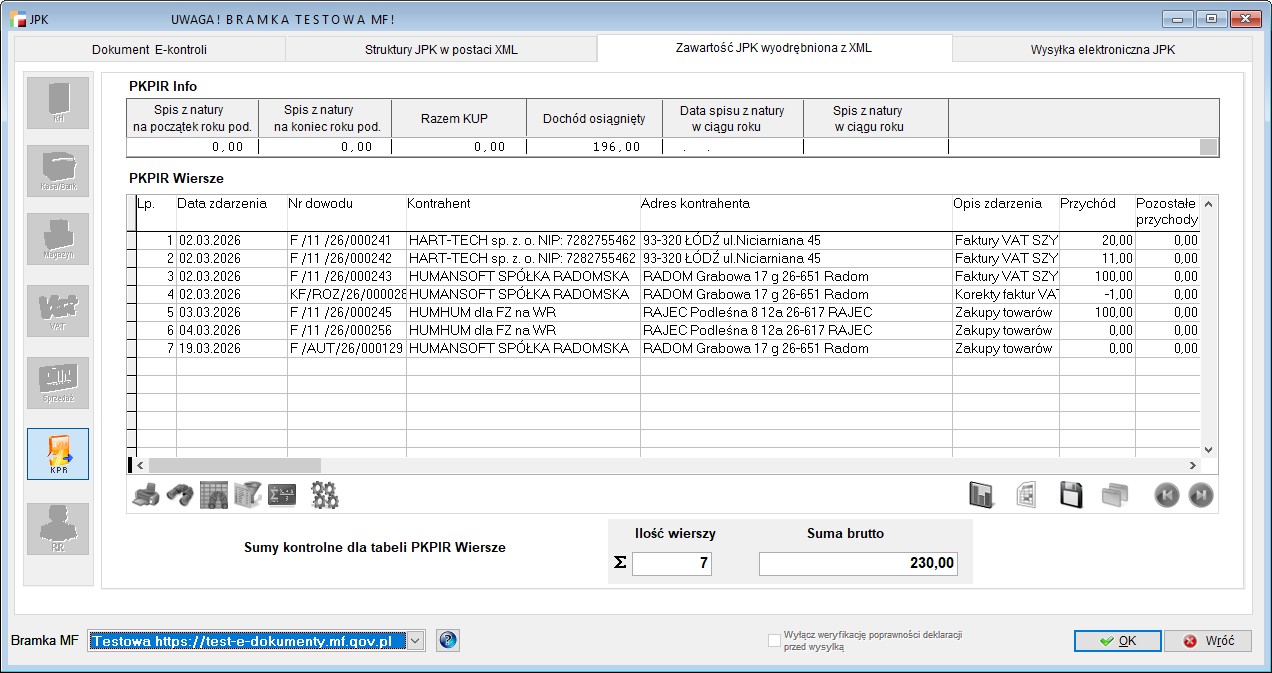Switch to 'Dokument E-kontroli' tab
This screenshot has width=1272, height=673.
[x=149, y=49]
